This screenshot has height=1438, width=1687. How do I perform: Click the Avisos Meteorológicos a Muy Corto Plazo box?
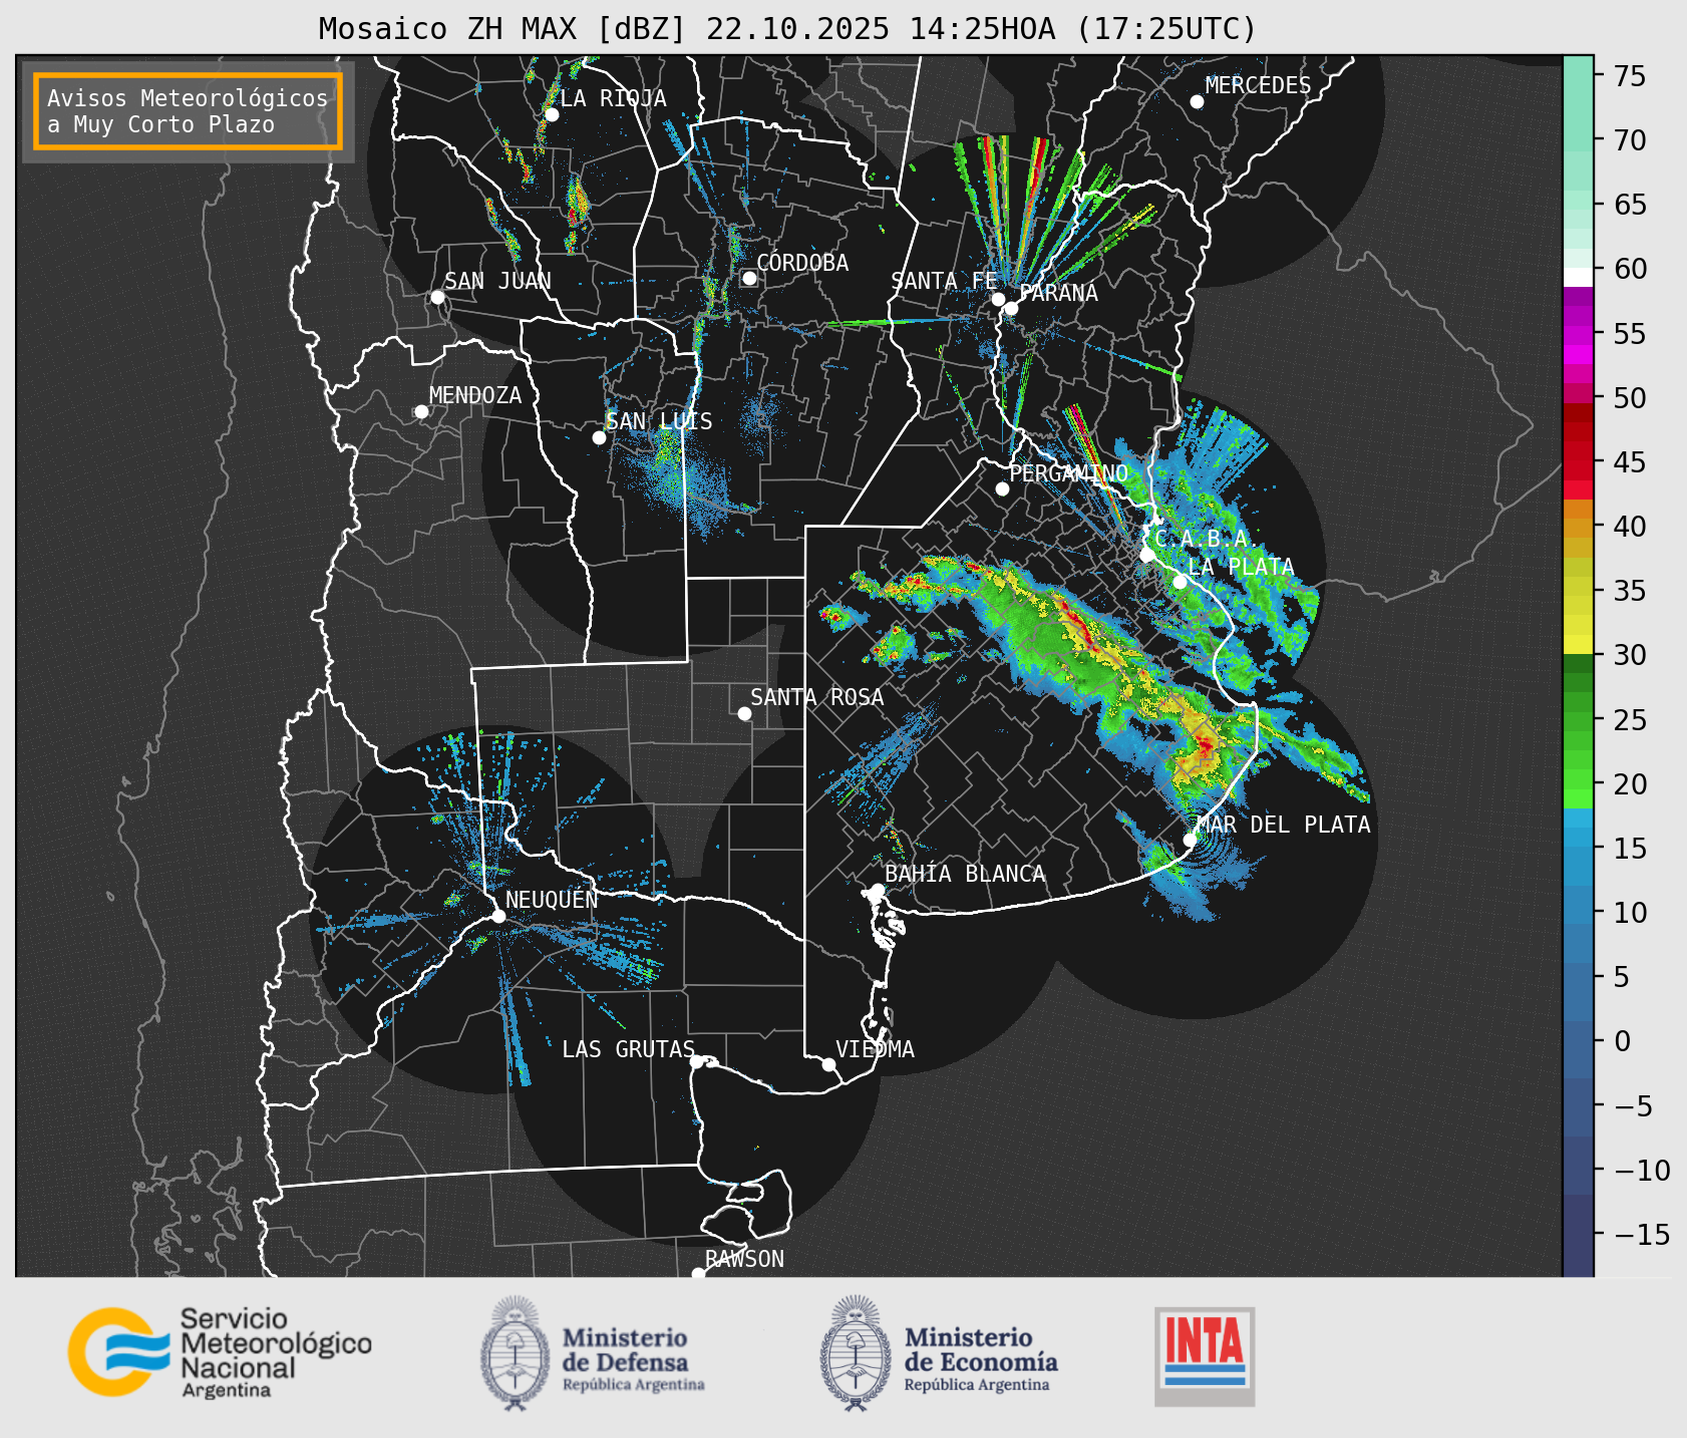(x=188, y=111)
